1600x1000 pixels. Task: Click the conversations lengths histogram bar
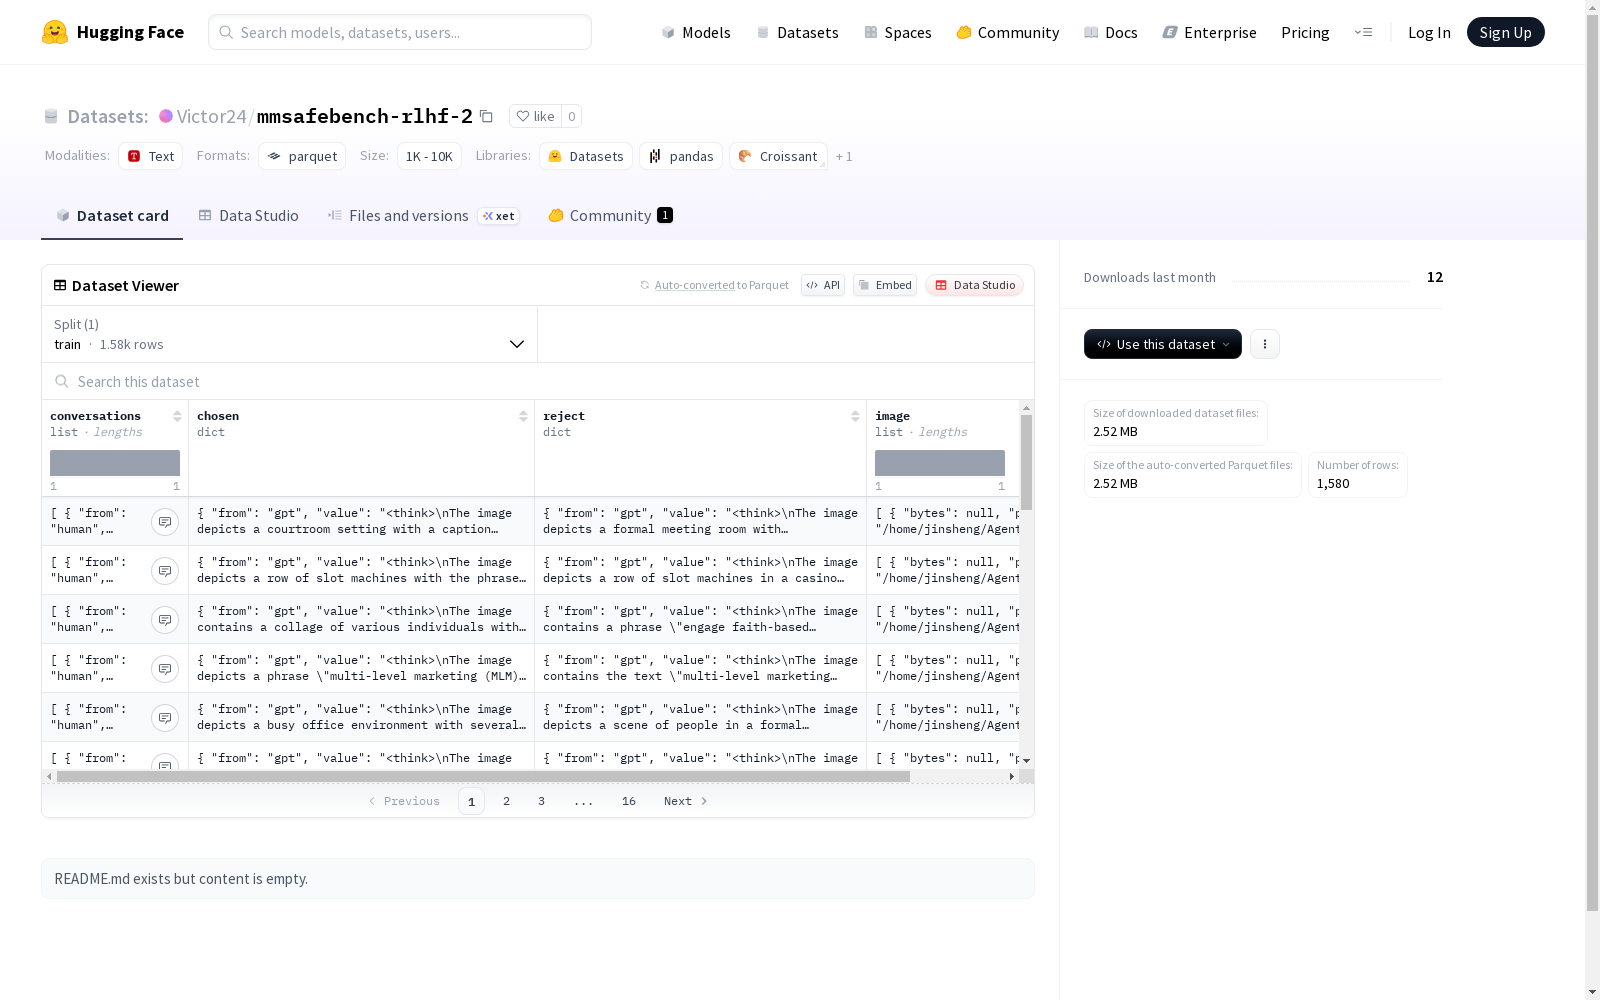(115, 463)
